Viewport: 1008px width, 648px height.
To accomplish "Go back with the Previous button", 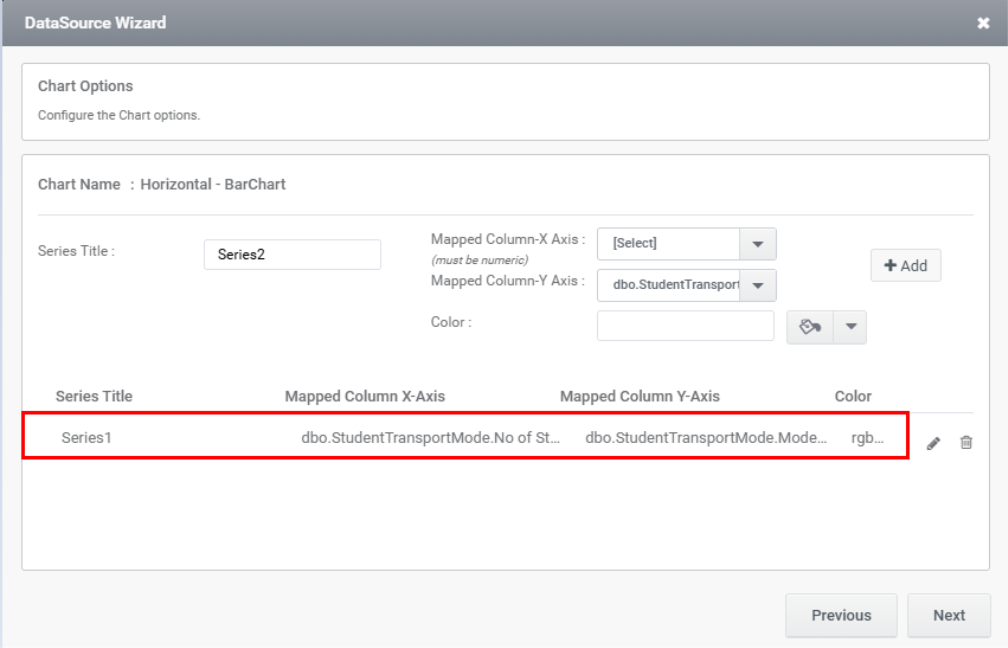I will pyautogui.click(x=841, y=615).
